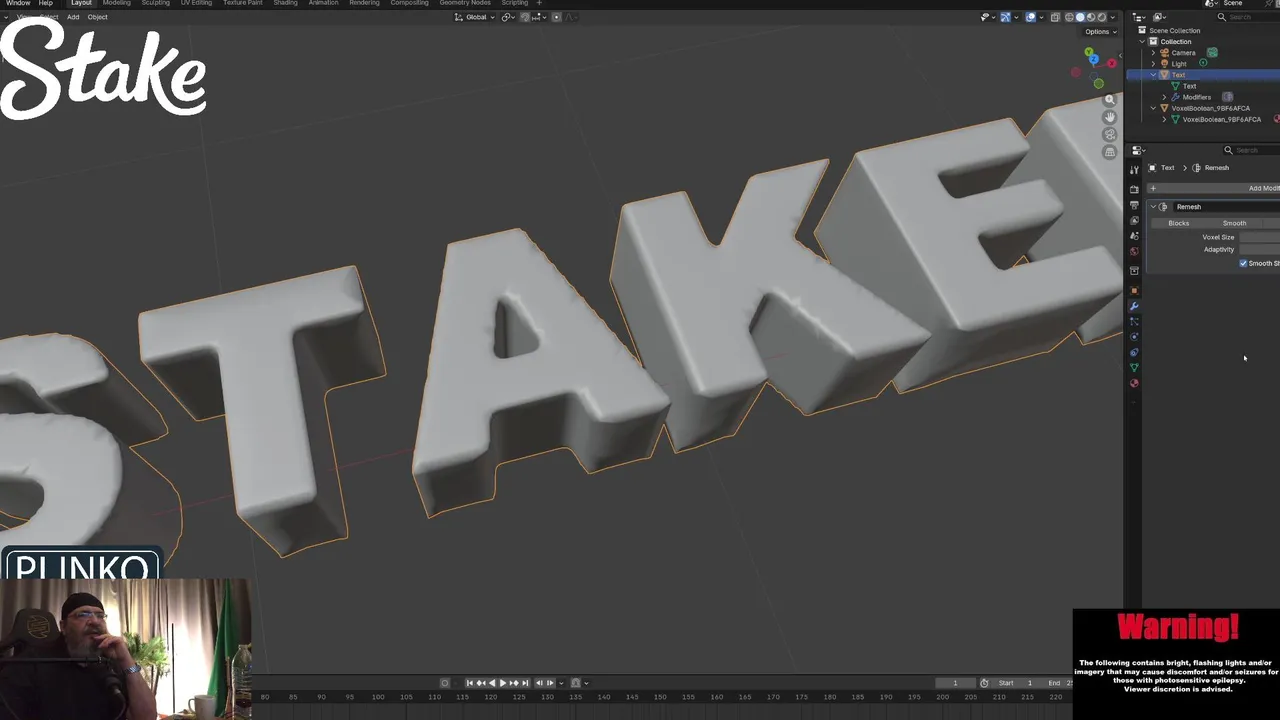Open the Object properties tab
Viewport: 1280px width, 720px height.
point(1134,290)
